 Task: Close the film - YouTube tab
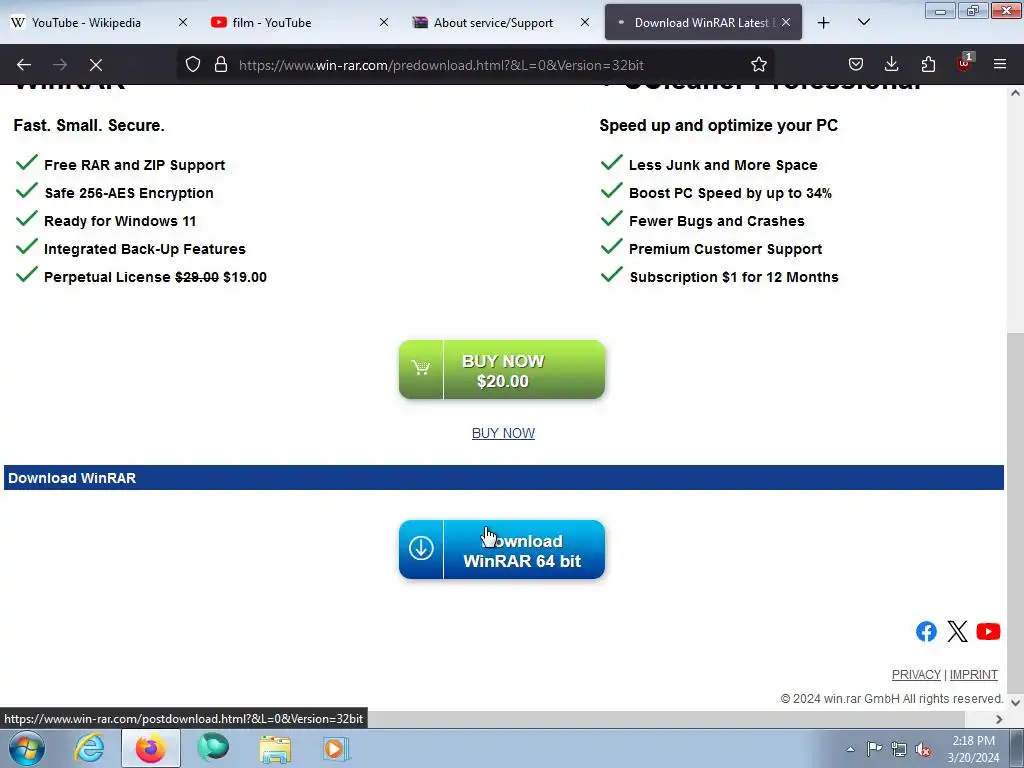[x=384, y=22]
